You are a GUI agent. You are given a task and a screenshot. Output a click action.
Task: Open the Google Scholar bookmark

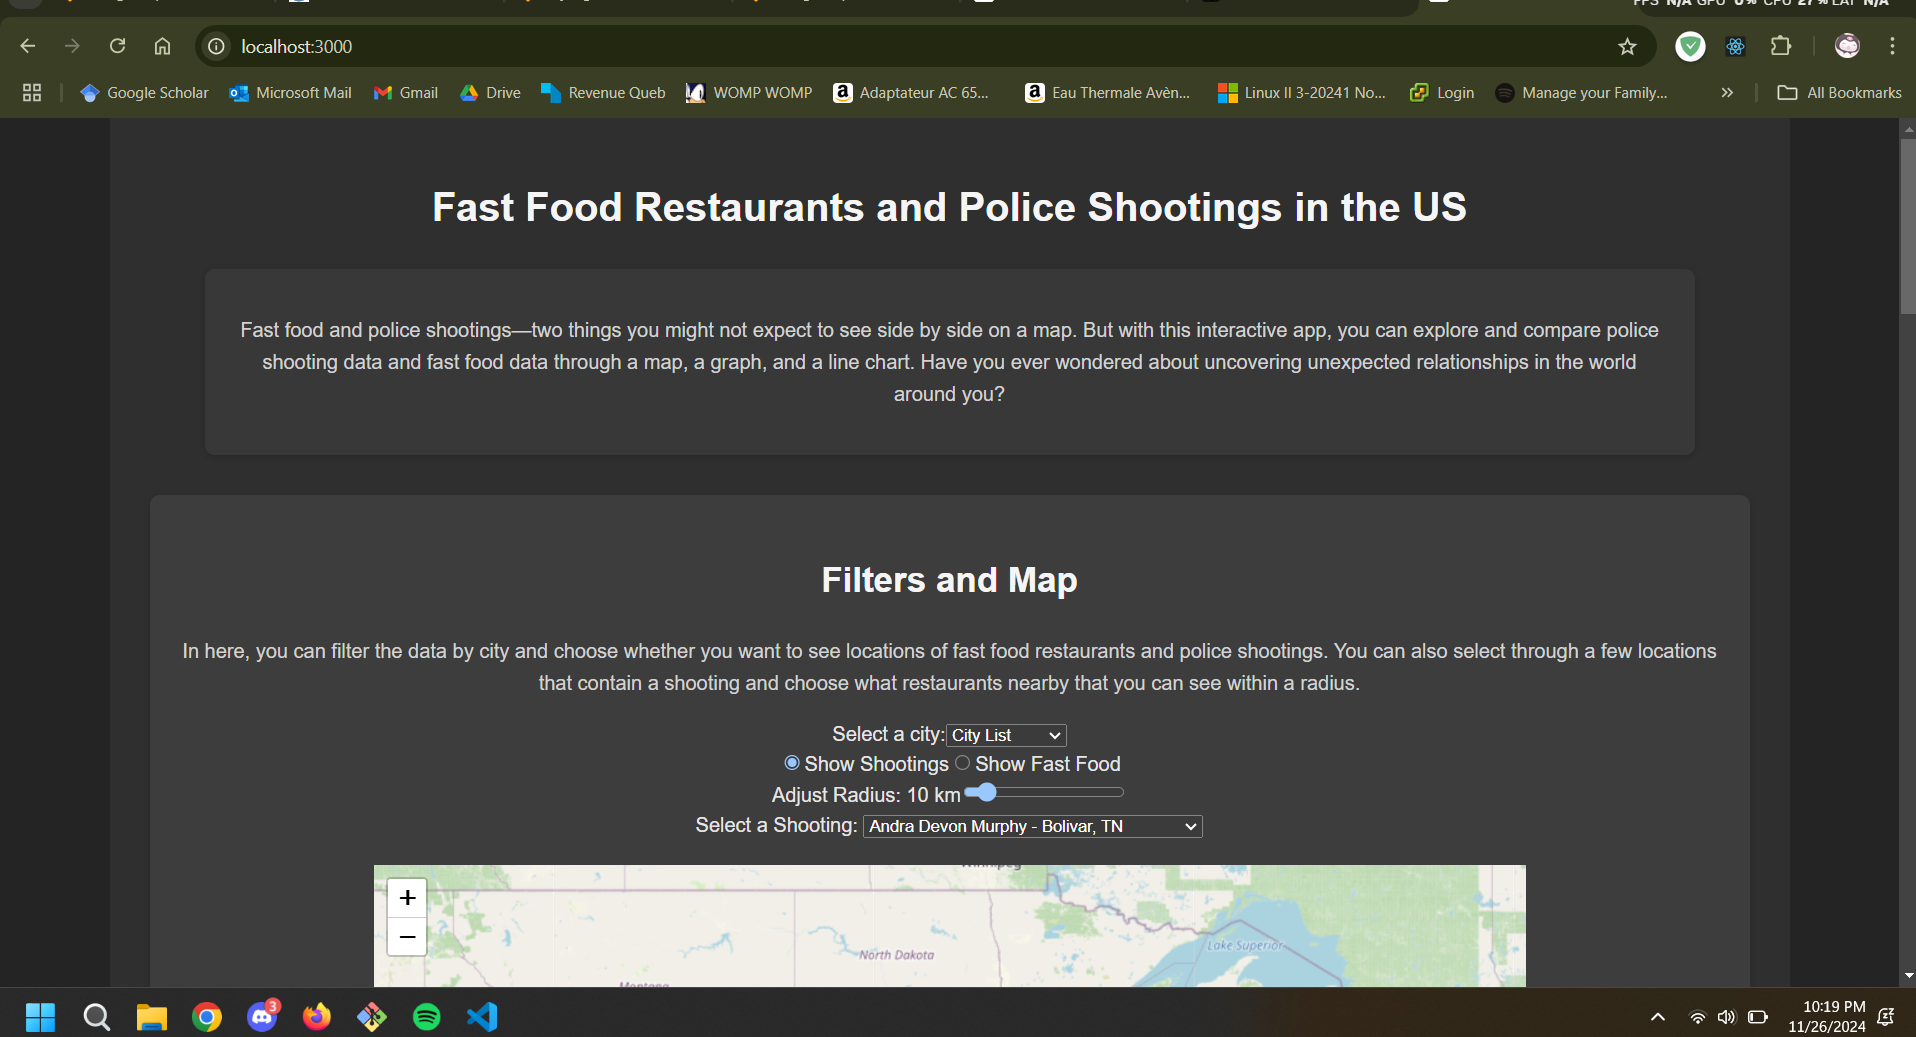(x=145, y=93)
